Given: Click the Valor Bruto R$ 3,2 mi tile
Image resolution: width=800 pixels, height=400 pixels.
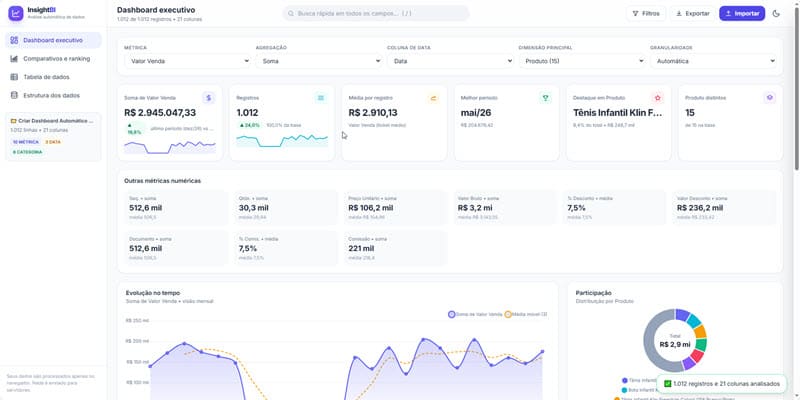Looking at the screenshot, I should 505,209.
